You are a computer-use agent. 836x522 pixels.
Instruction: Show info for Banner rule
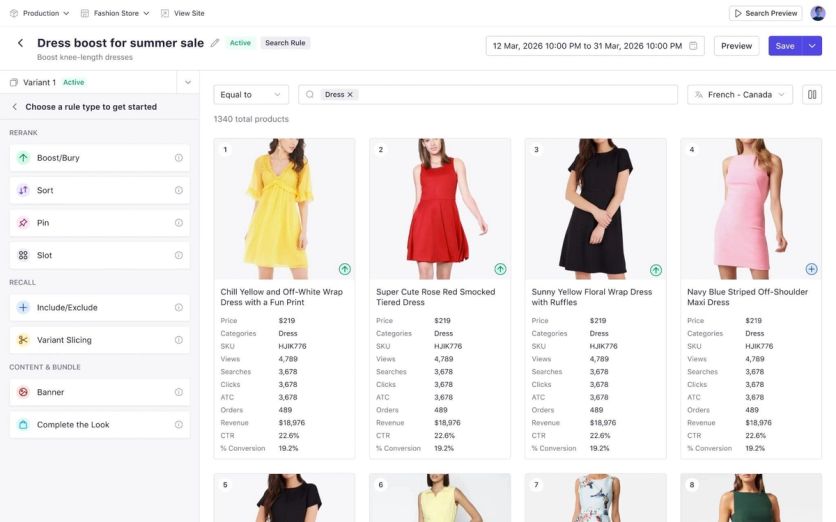[179, 392]
